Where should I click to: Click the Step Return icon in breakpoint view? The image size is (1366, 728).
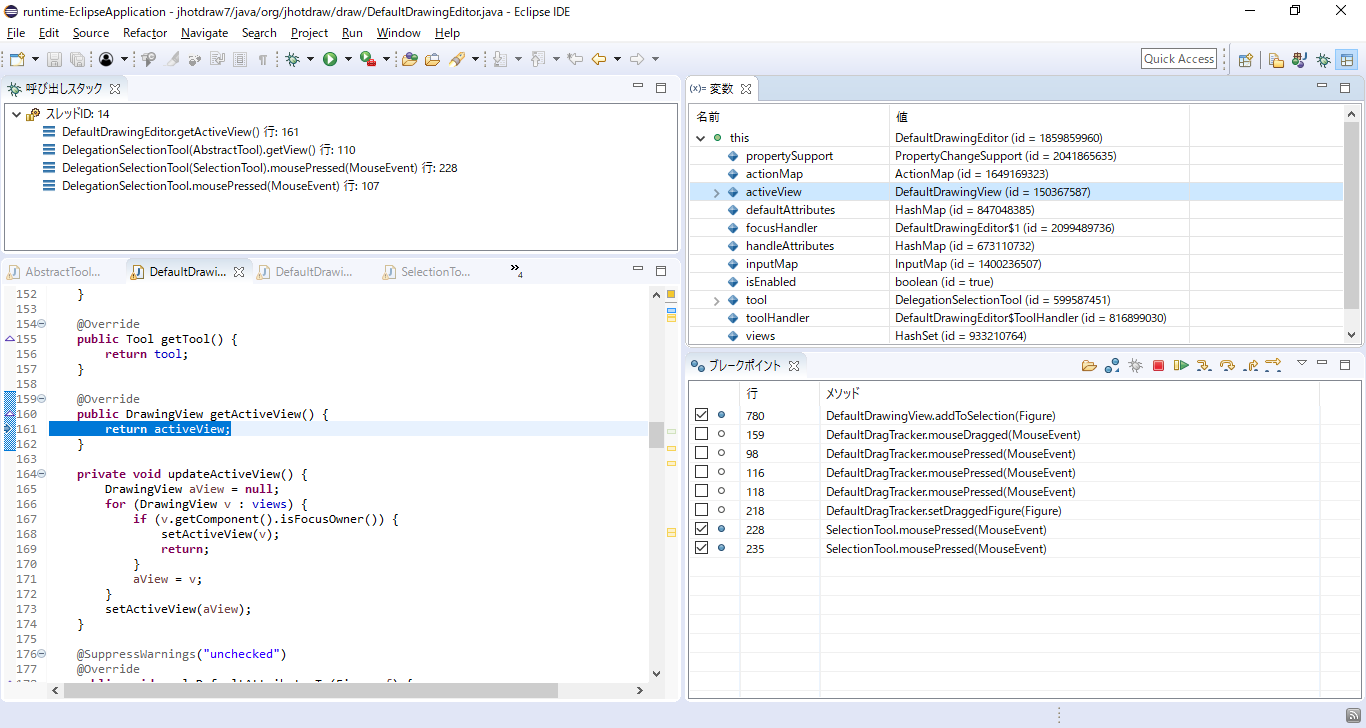1250,366
